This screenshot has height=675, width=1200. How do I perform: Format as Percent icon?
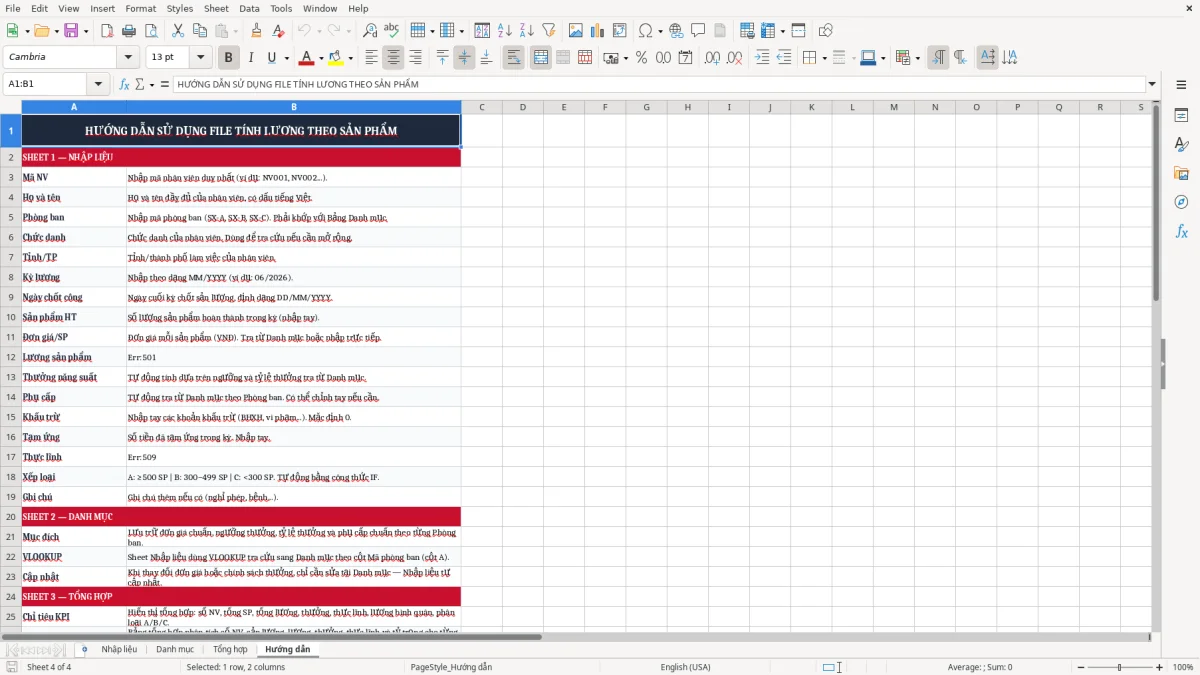(641, 58)
